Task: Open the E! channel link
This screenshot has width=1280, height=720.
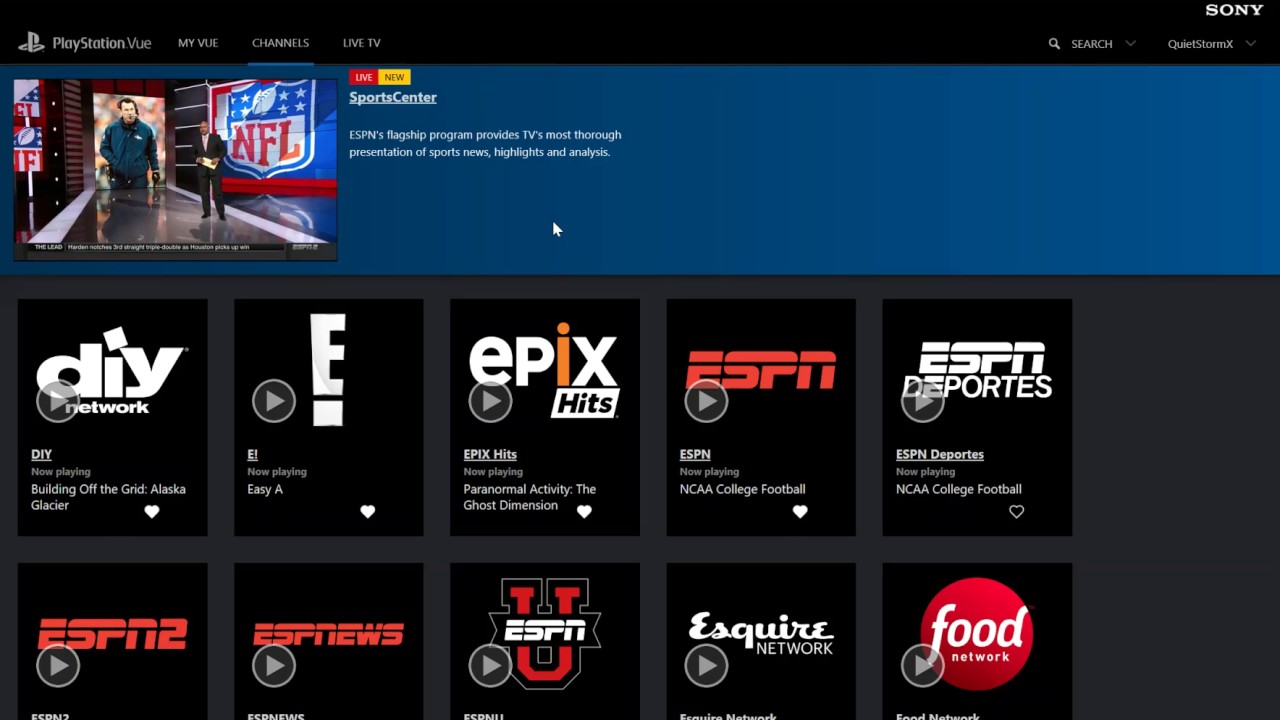Action: point(252,454)
